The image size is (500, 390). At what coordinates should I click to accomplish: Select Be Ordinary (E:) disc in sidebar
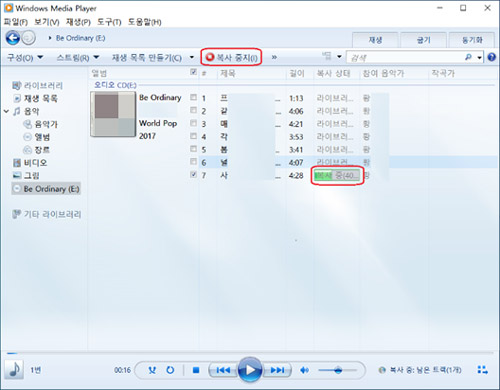coord(46,189)
